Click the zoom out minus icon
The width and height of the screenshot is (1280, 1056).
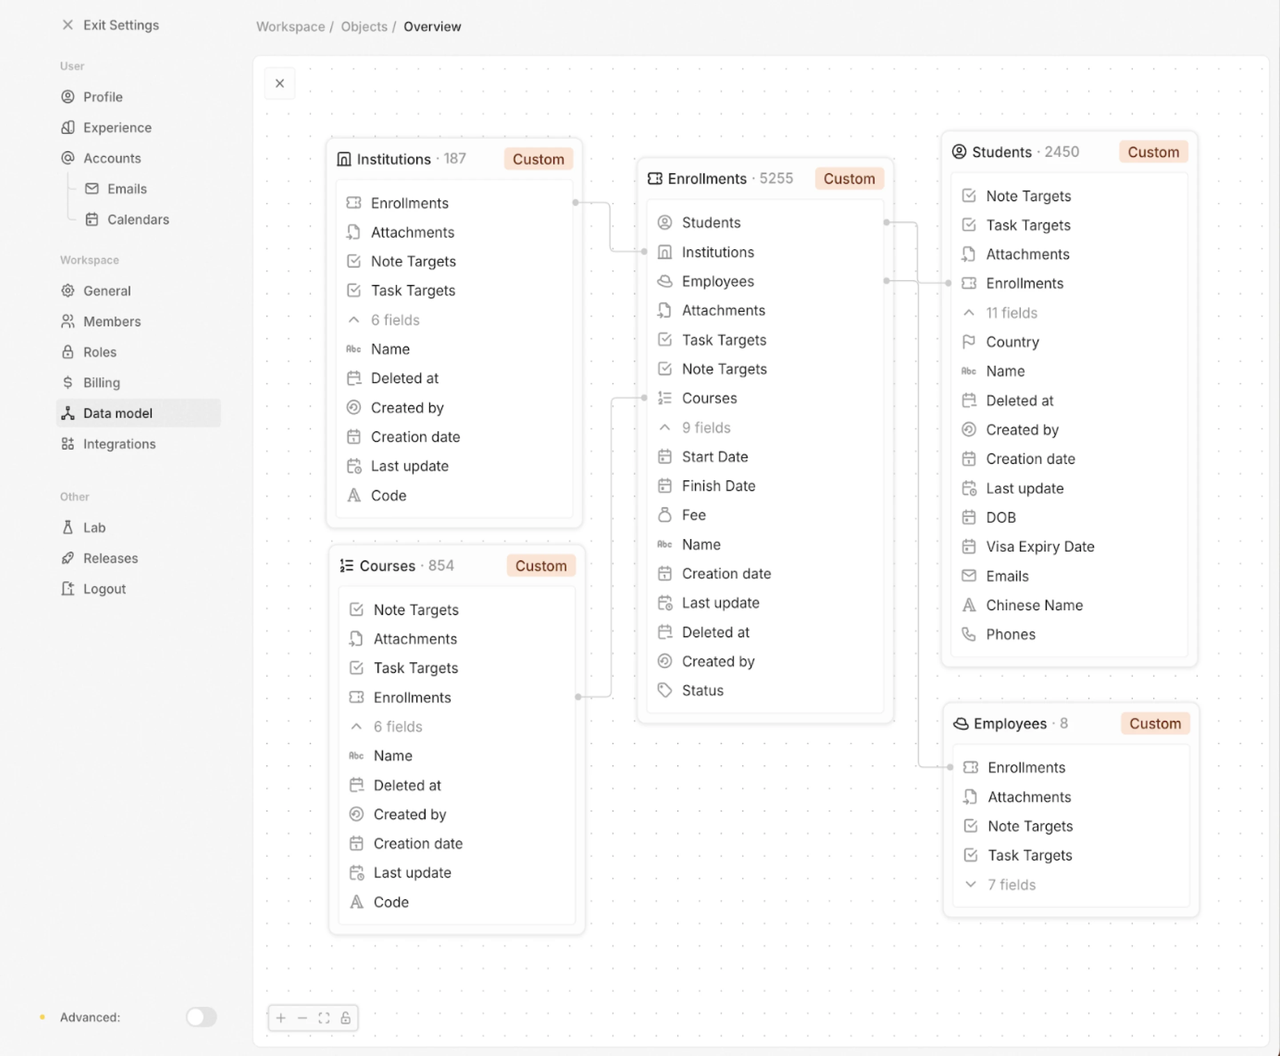pos(302,1018)
